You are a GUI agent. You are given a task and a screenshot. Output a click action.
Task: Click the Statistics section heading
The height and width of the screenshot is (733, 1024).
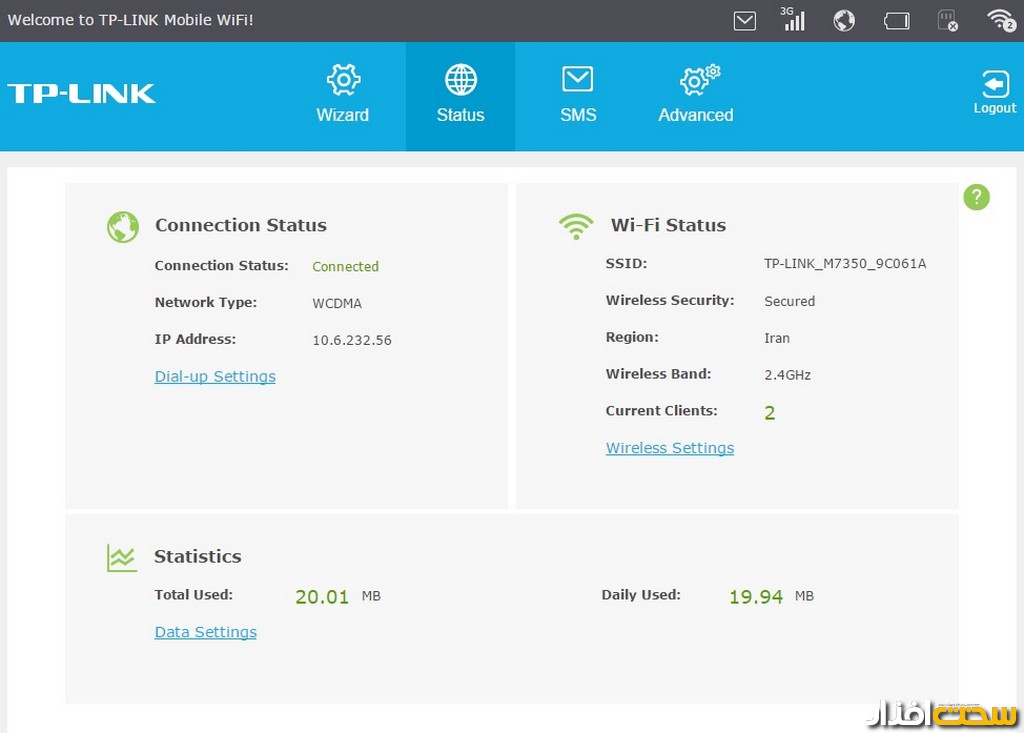coord(198,557)
